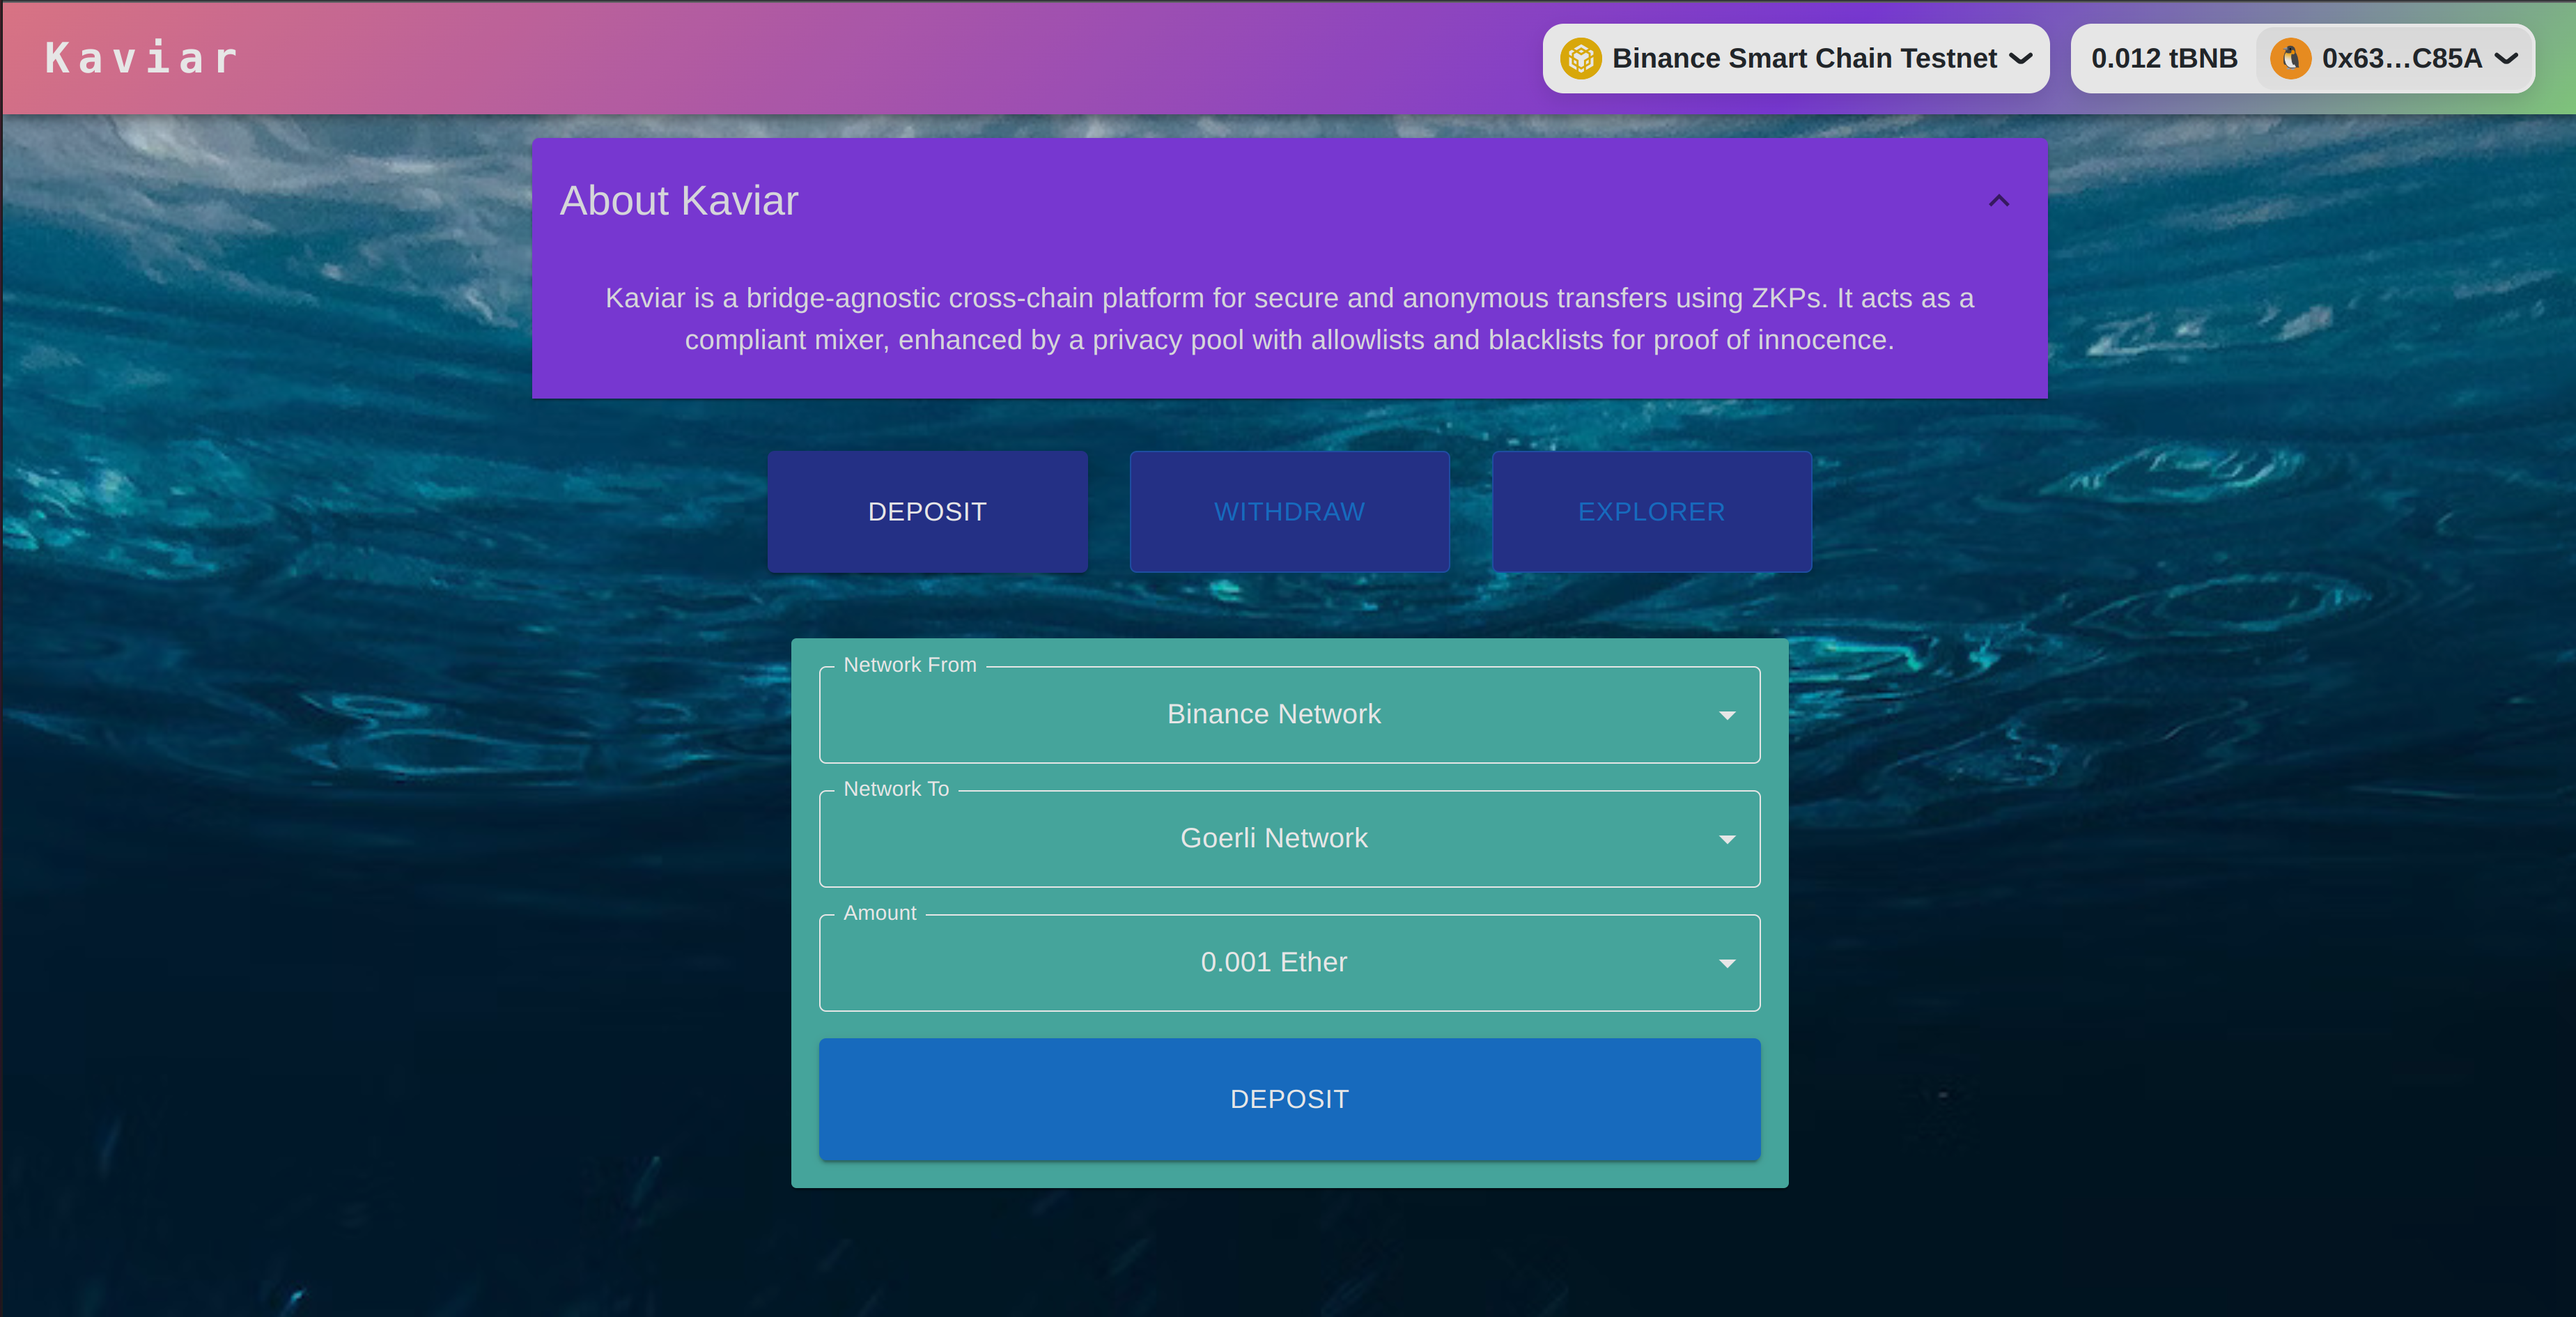Image resolution: width=2576 pixels, height=1317 pixels.
Task: Switch to the DEPOSIT tab
Action: click(927, 512)
